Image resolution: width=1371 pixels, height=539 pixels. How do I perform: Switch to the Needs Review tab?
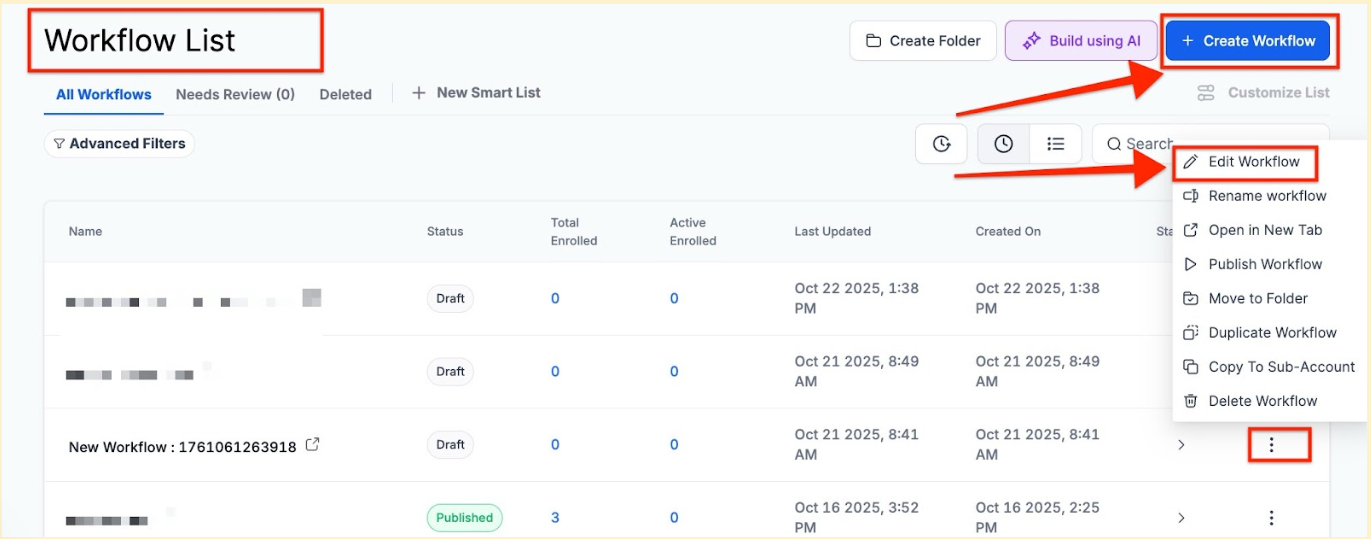pyautogui.click(x=235, y=95)
